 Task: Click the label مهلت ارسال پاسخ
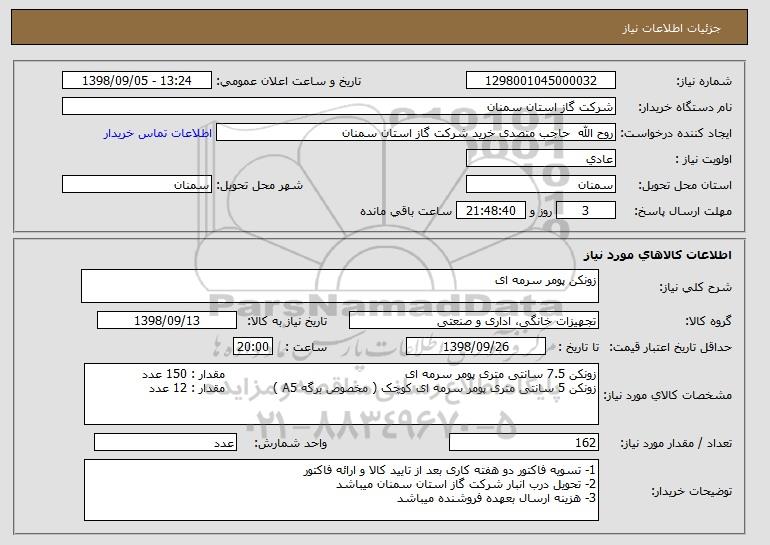(683, 211)
